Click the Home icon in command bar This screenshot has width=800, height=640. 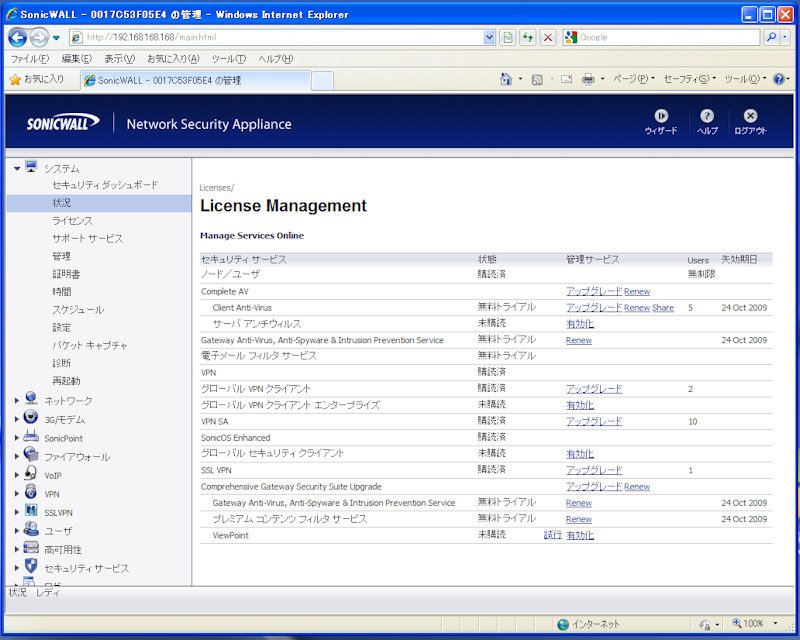point(506,79)
